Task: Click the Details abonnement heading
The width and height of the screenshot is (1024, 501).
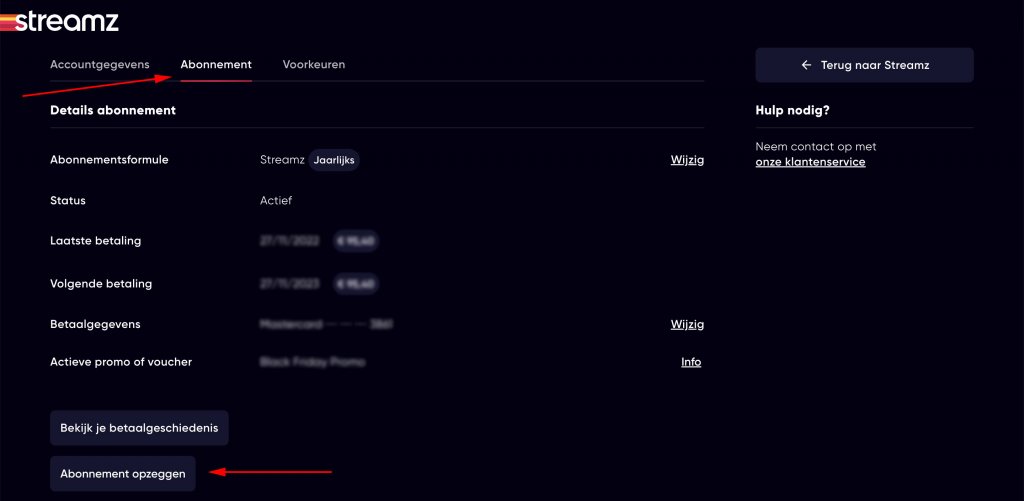Action: coord(113,110)
